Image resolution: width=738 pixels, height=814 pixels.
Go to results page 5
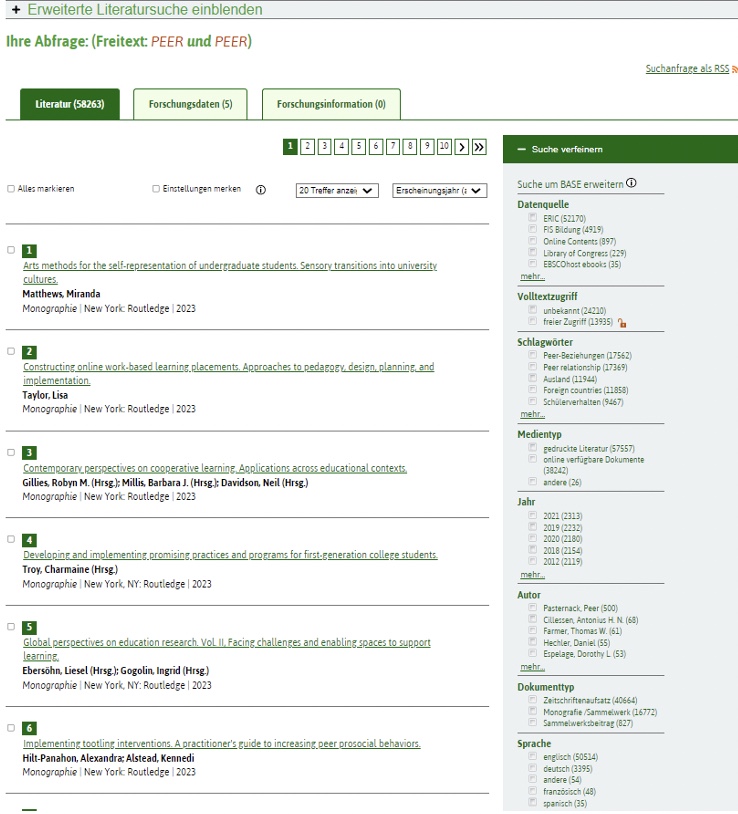point(359,147)
